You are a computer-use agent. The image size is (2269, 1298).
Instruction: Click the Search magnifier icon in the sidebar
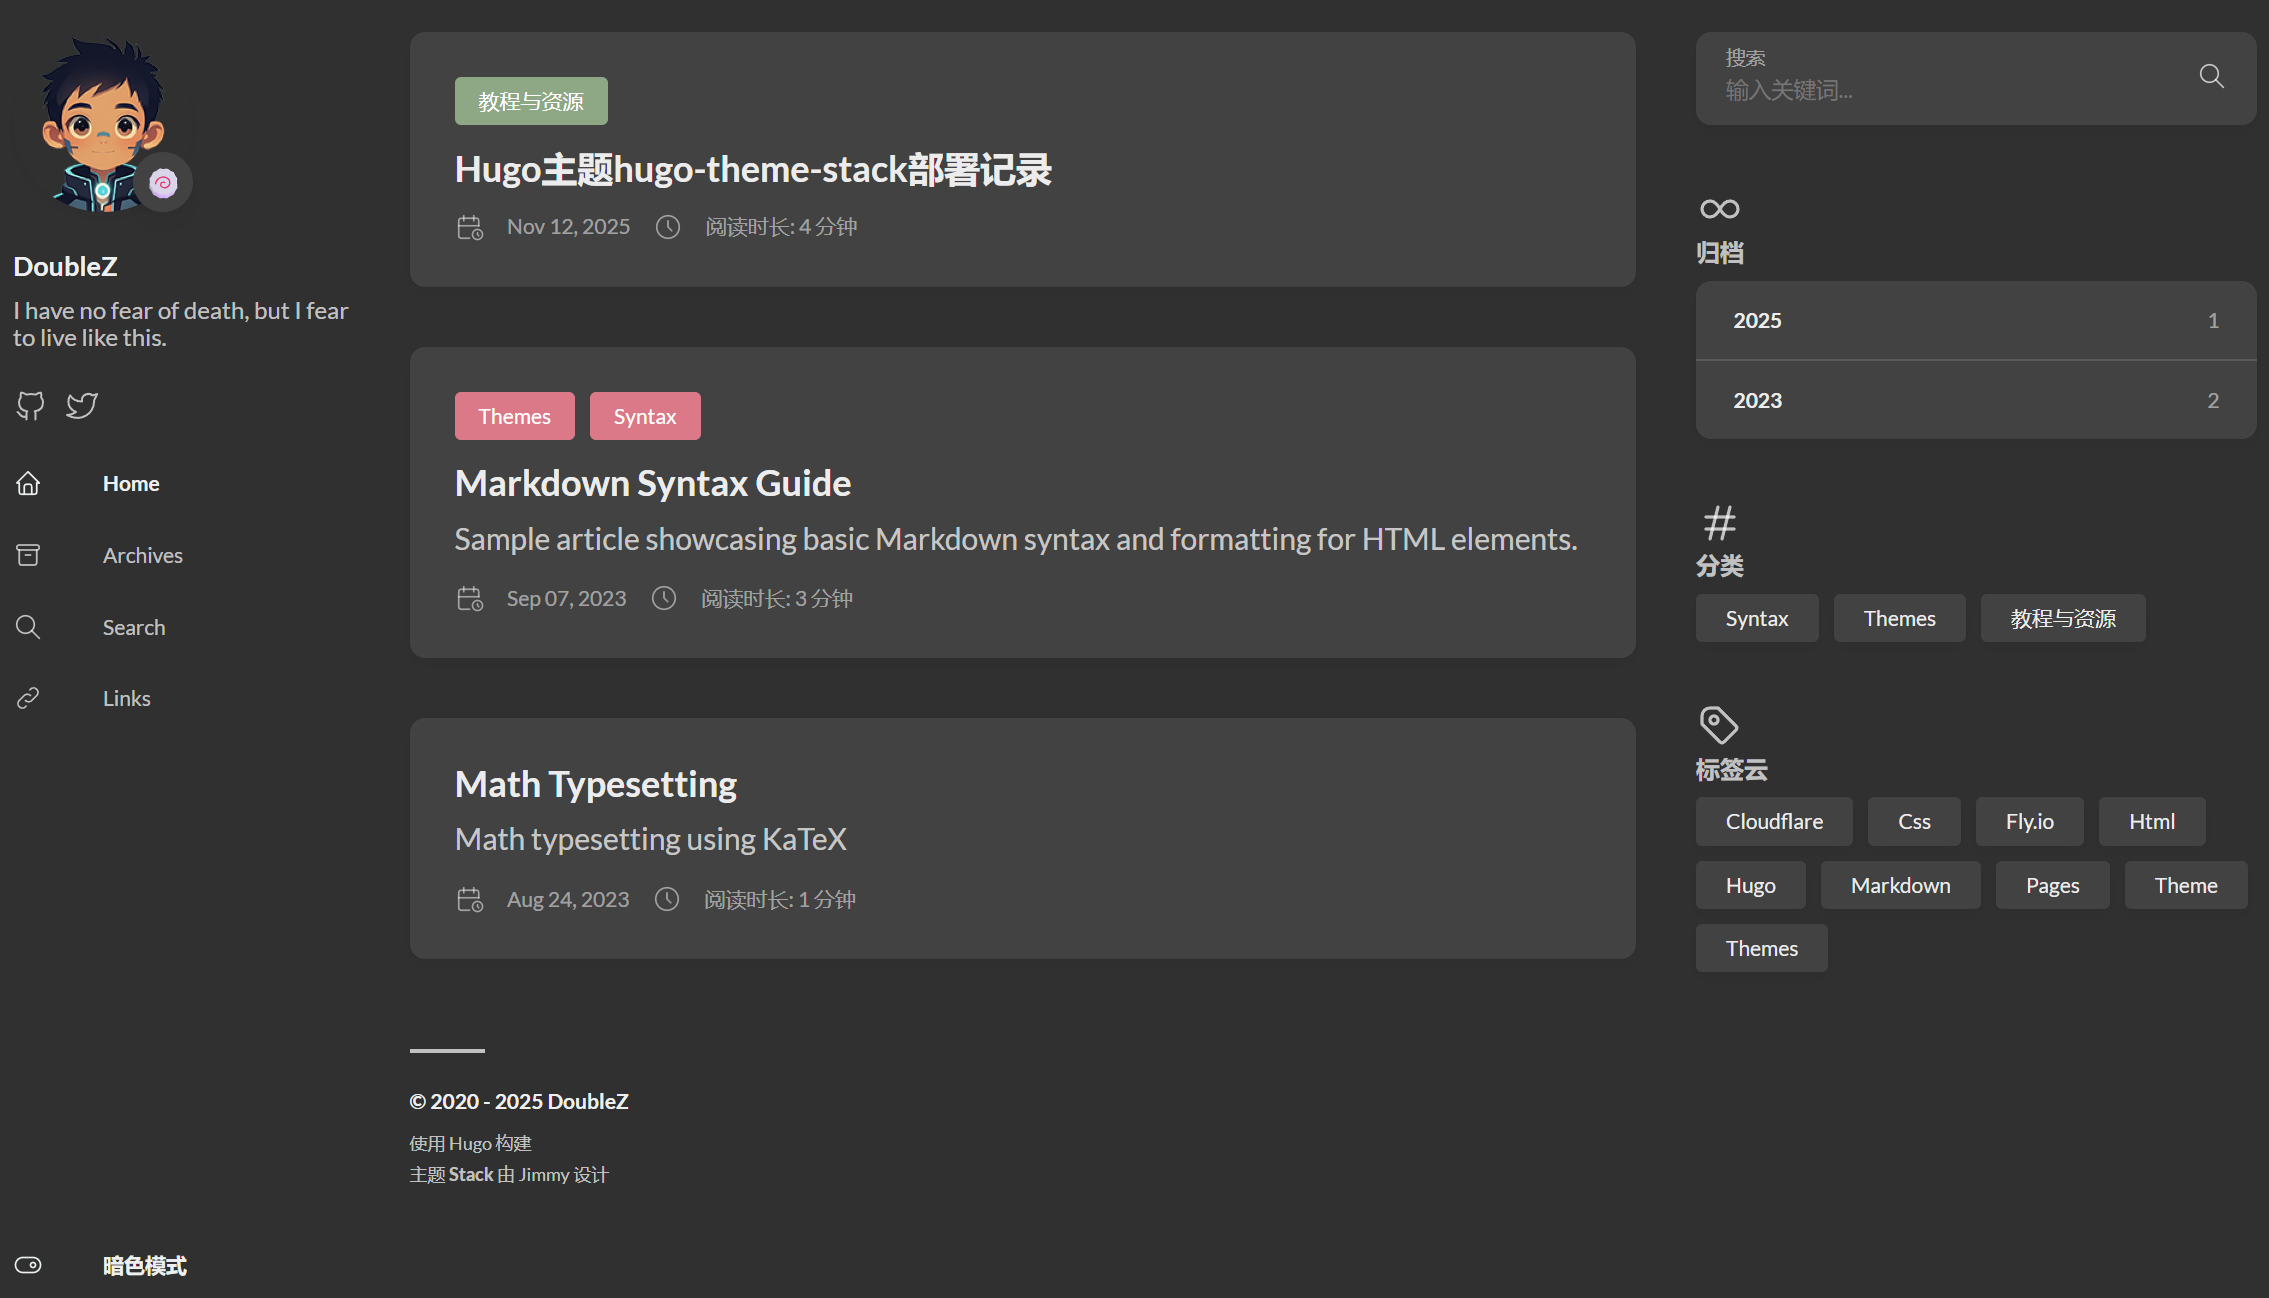click(x=28, y=627)
